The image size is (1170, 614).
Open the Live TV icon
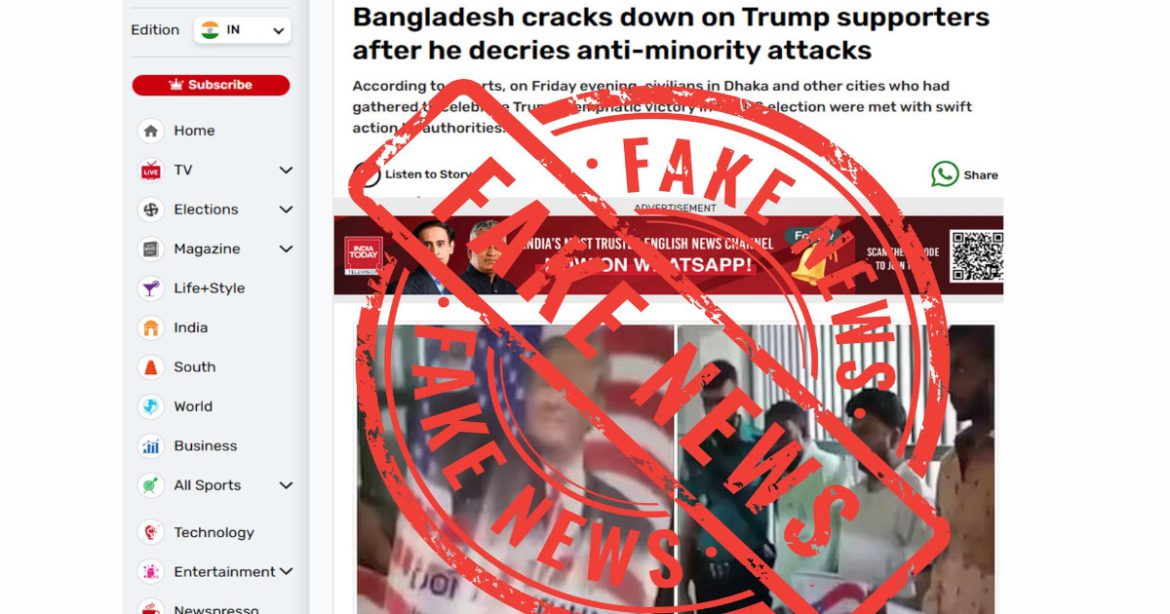[151, 170]
